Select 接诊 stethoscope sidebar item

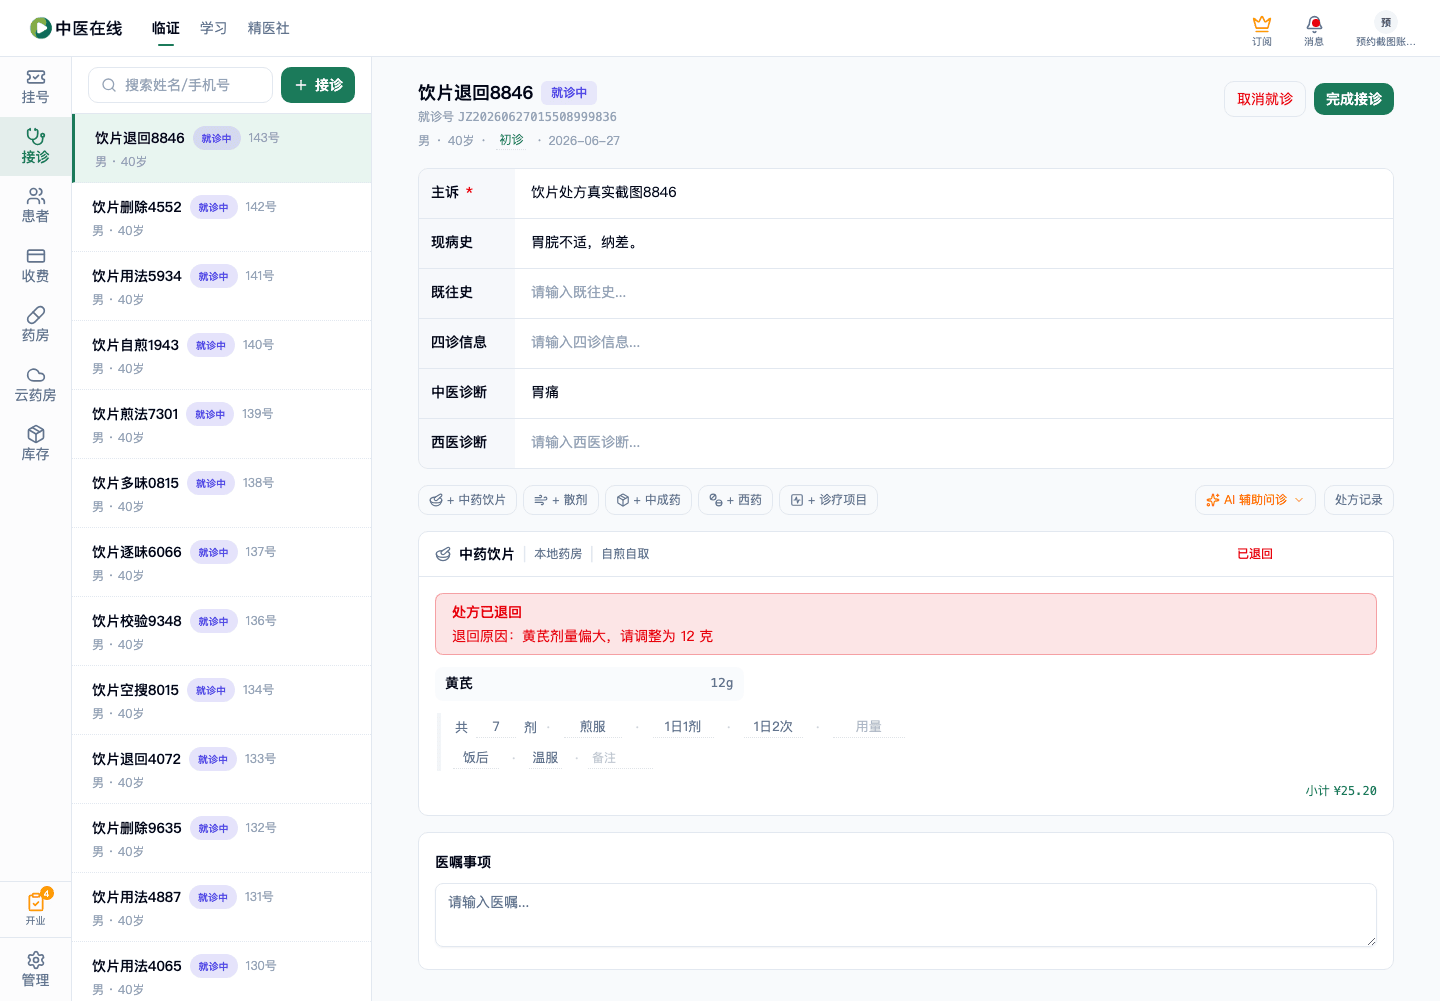(36, 147)
